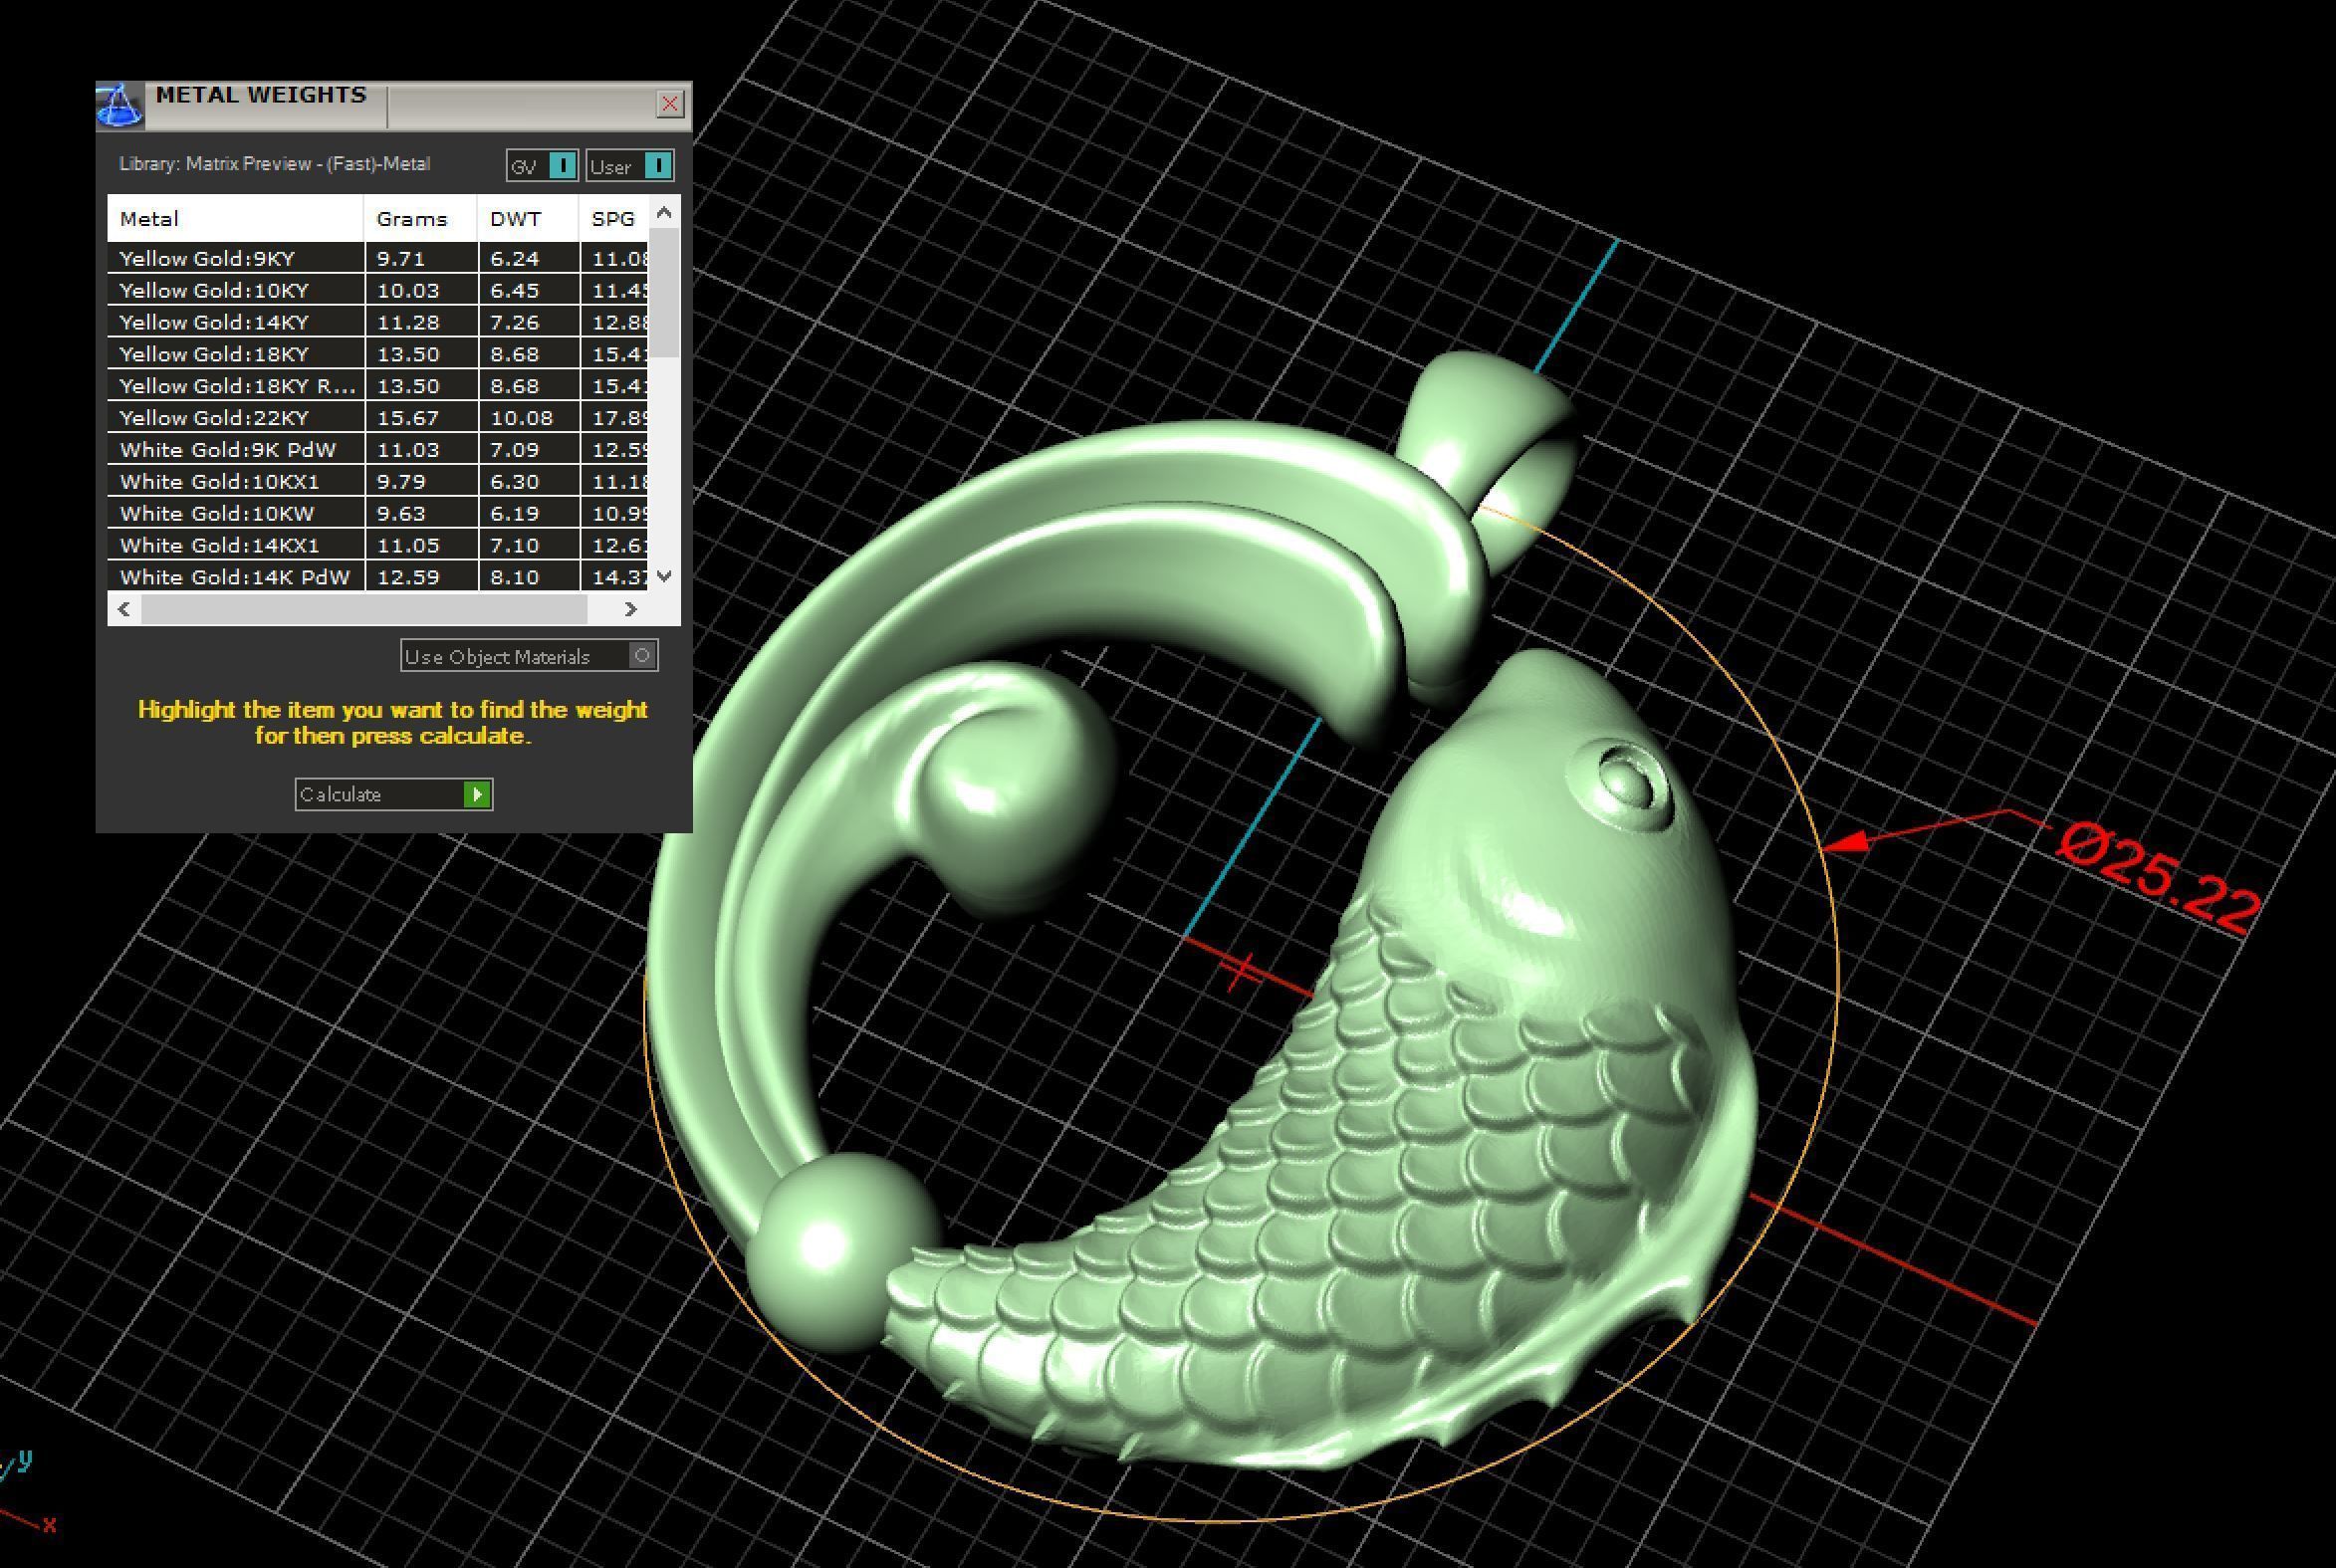Toggle the GV library switch
Image resolution: width=2336 pixels, height=1568 pixels.
click(562, 166)
